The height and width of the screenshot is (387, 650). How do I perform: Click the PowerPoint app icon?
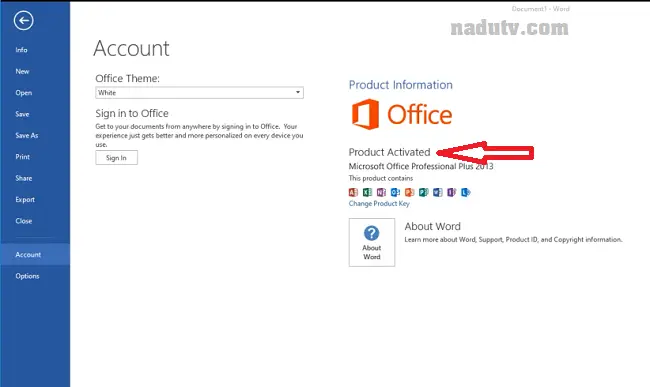tap(410, 192)
